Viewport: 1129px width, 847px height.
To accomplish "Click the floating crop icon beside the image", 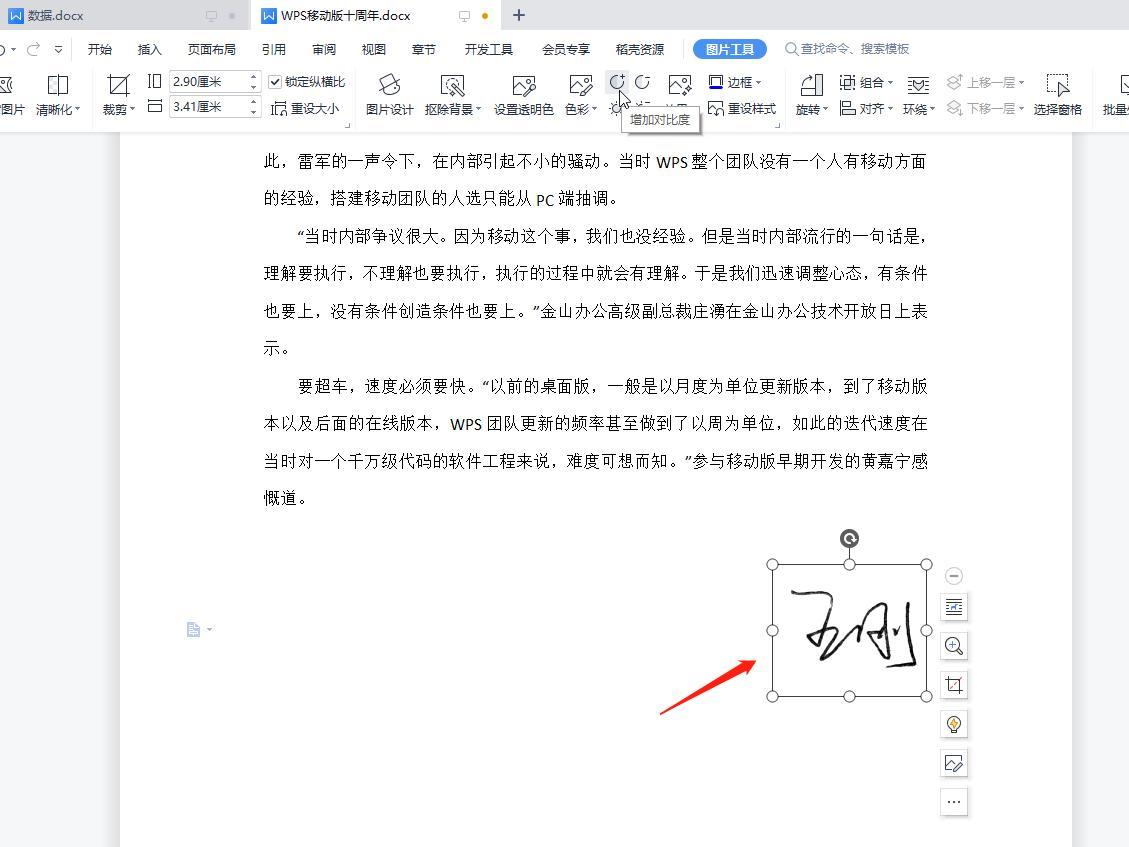I will pos(954,685).
